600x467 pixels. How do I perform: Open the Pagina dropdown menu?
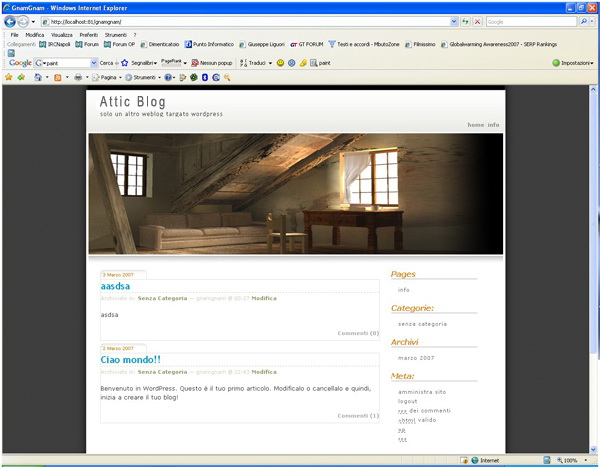pyautogui.click(x=108, y=77)
